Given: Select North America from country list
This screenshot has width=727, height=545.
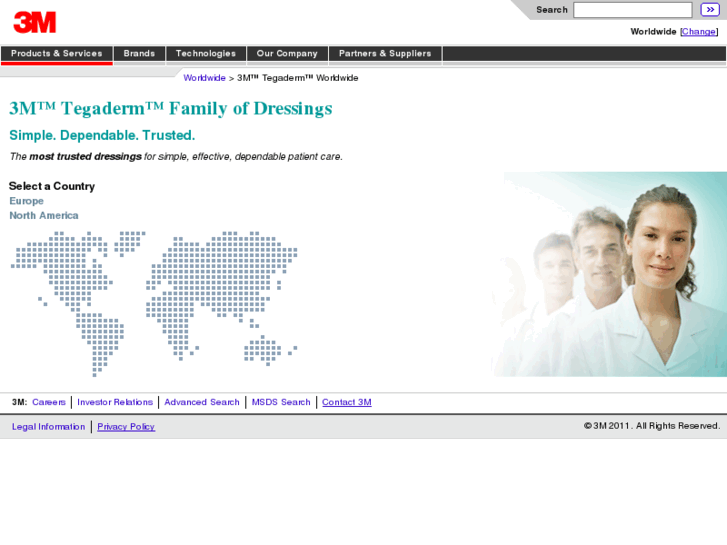Looking at the screenshot, I should click(x=44, y=216).
